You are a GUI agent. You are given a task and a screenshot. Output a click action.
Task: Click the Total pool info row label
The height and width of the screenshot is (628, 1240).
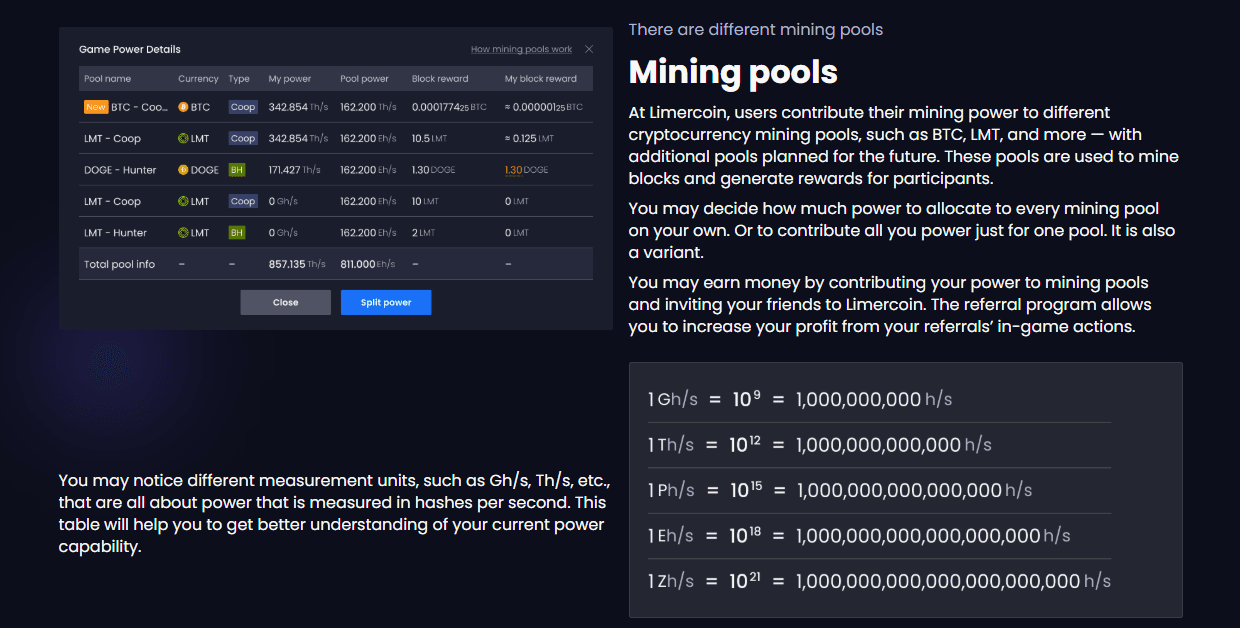119,264
